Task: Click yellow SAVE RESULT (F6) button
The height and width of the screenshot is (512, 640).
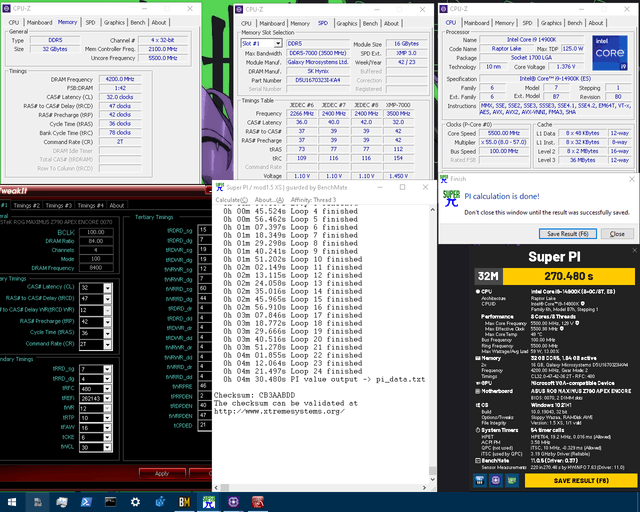Action: (x=581, y=481)
